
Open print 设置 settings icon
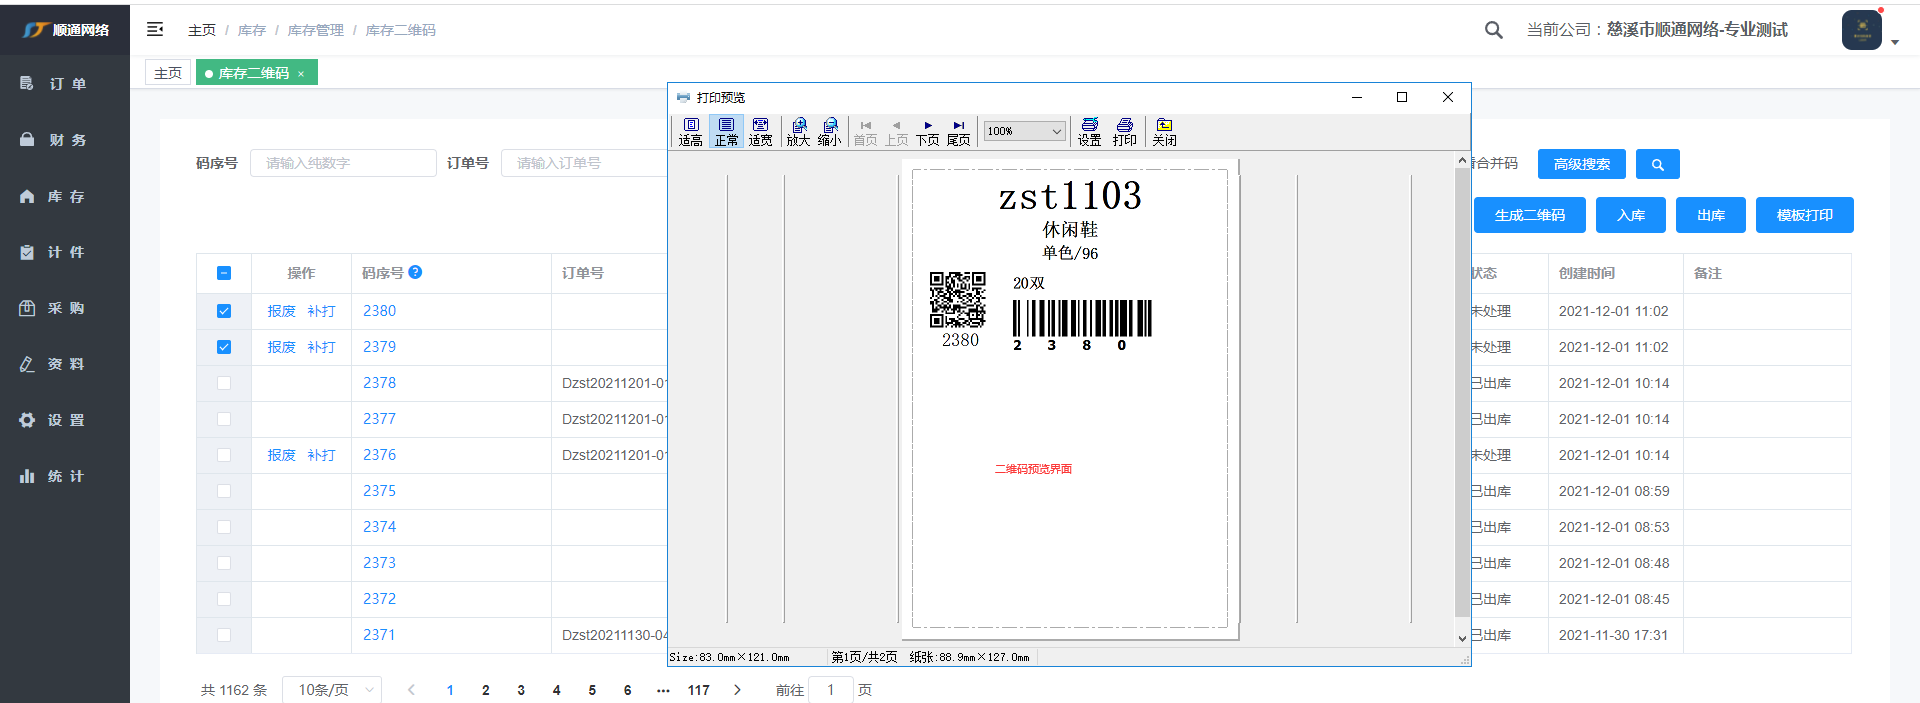point(1089,131)
